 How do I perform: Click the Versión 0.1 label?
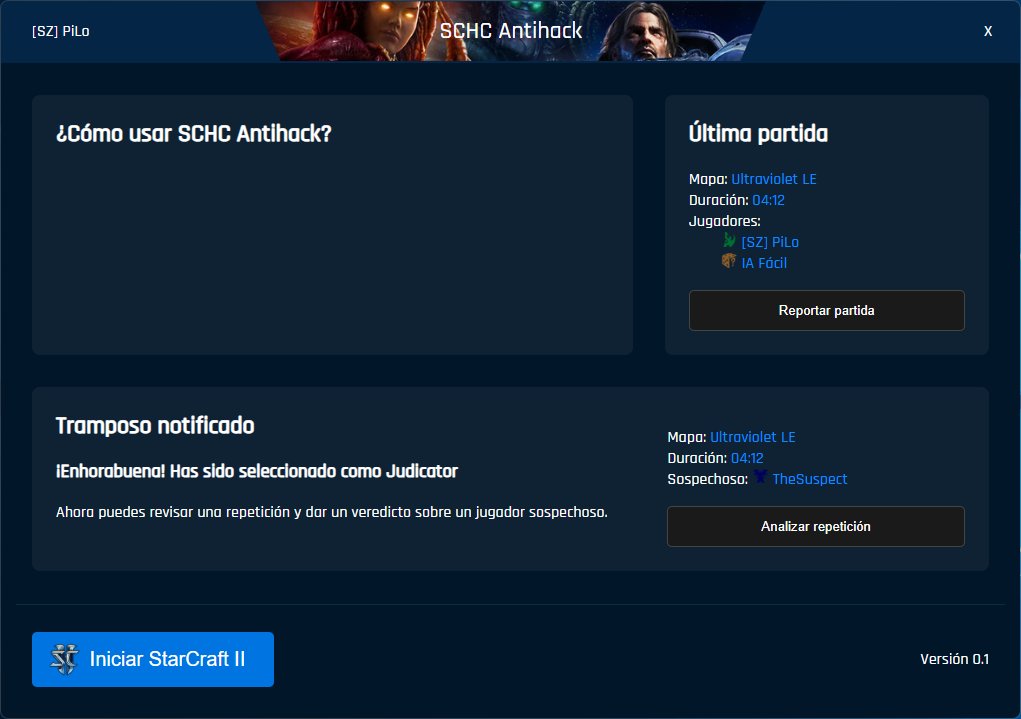[954, 659]
